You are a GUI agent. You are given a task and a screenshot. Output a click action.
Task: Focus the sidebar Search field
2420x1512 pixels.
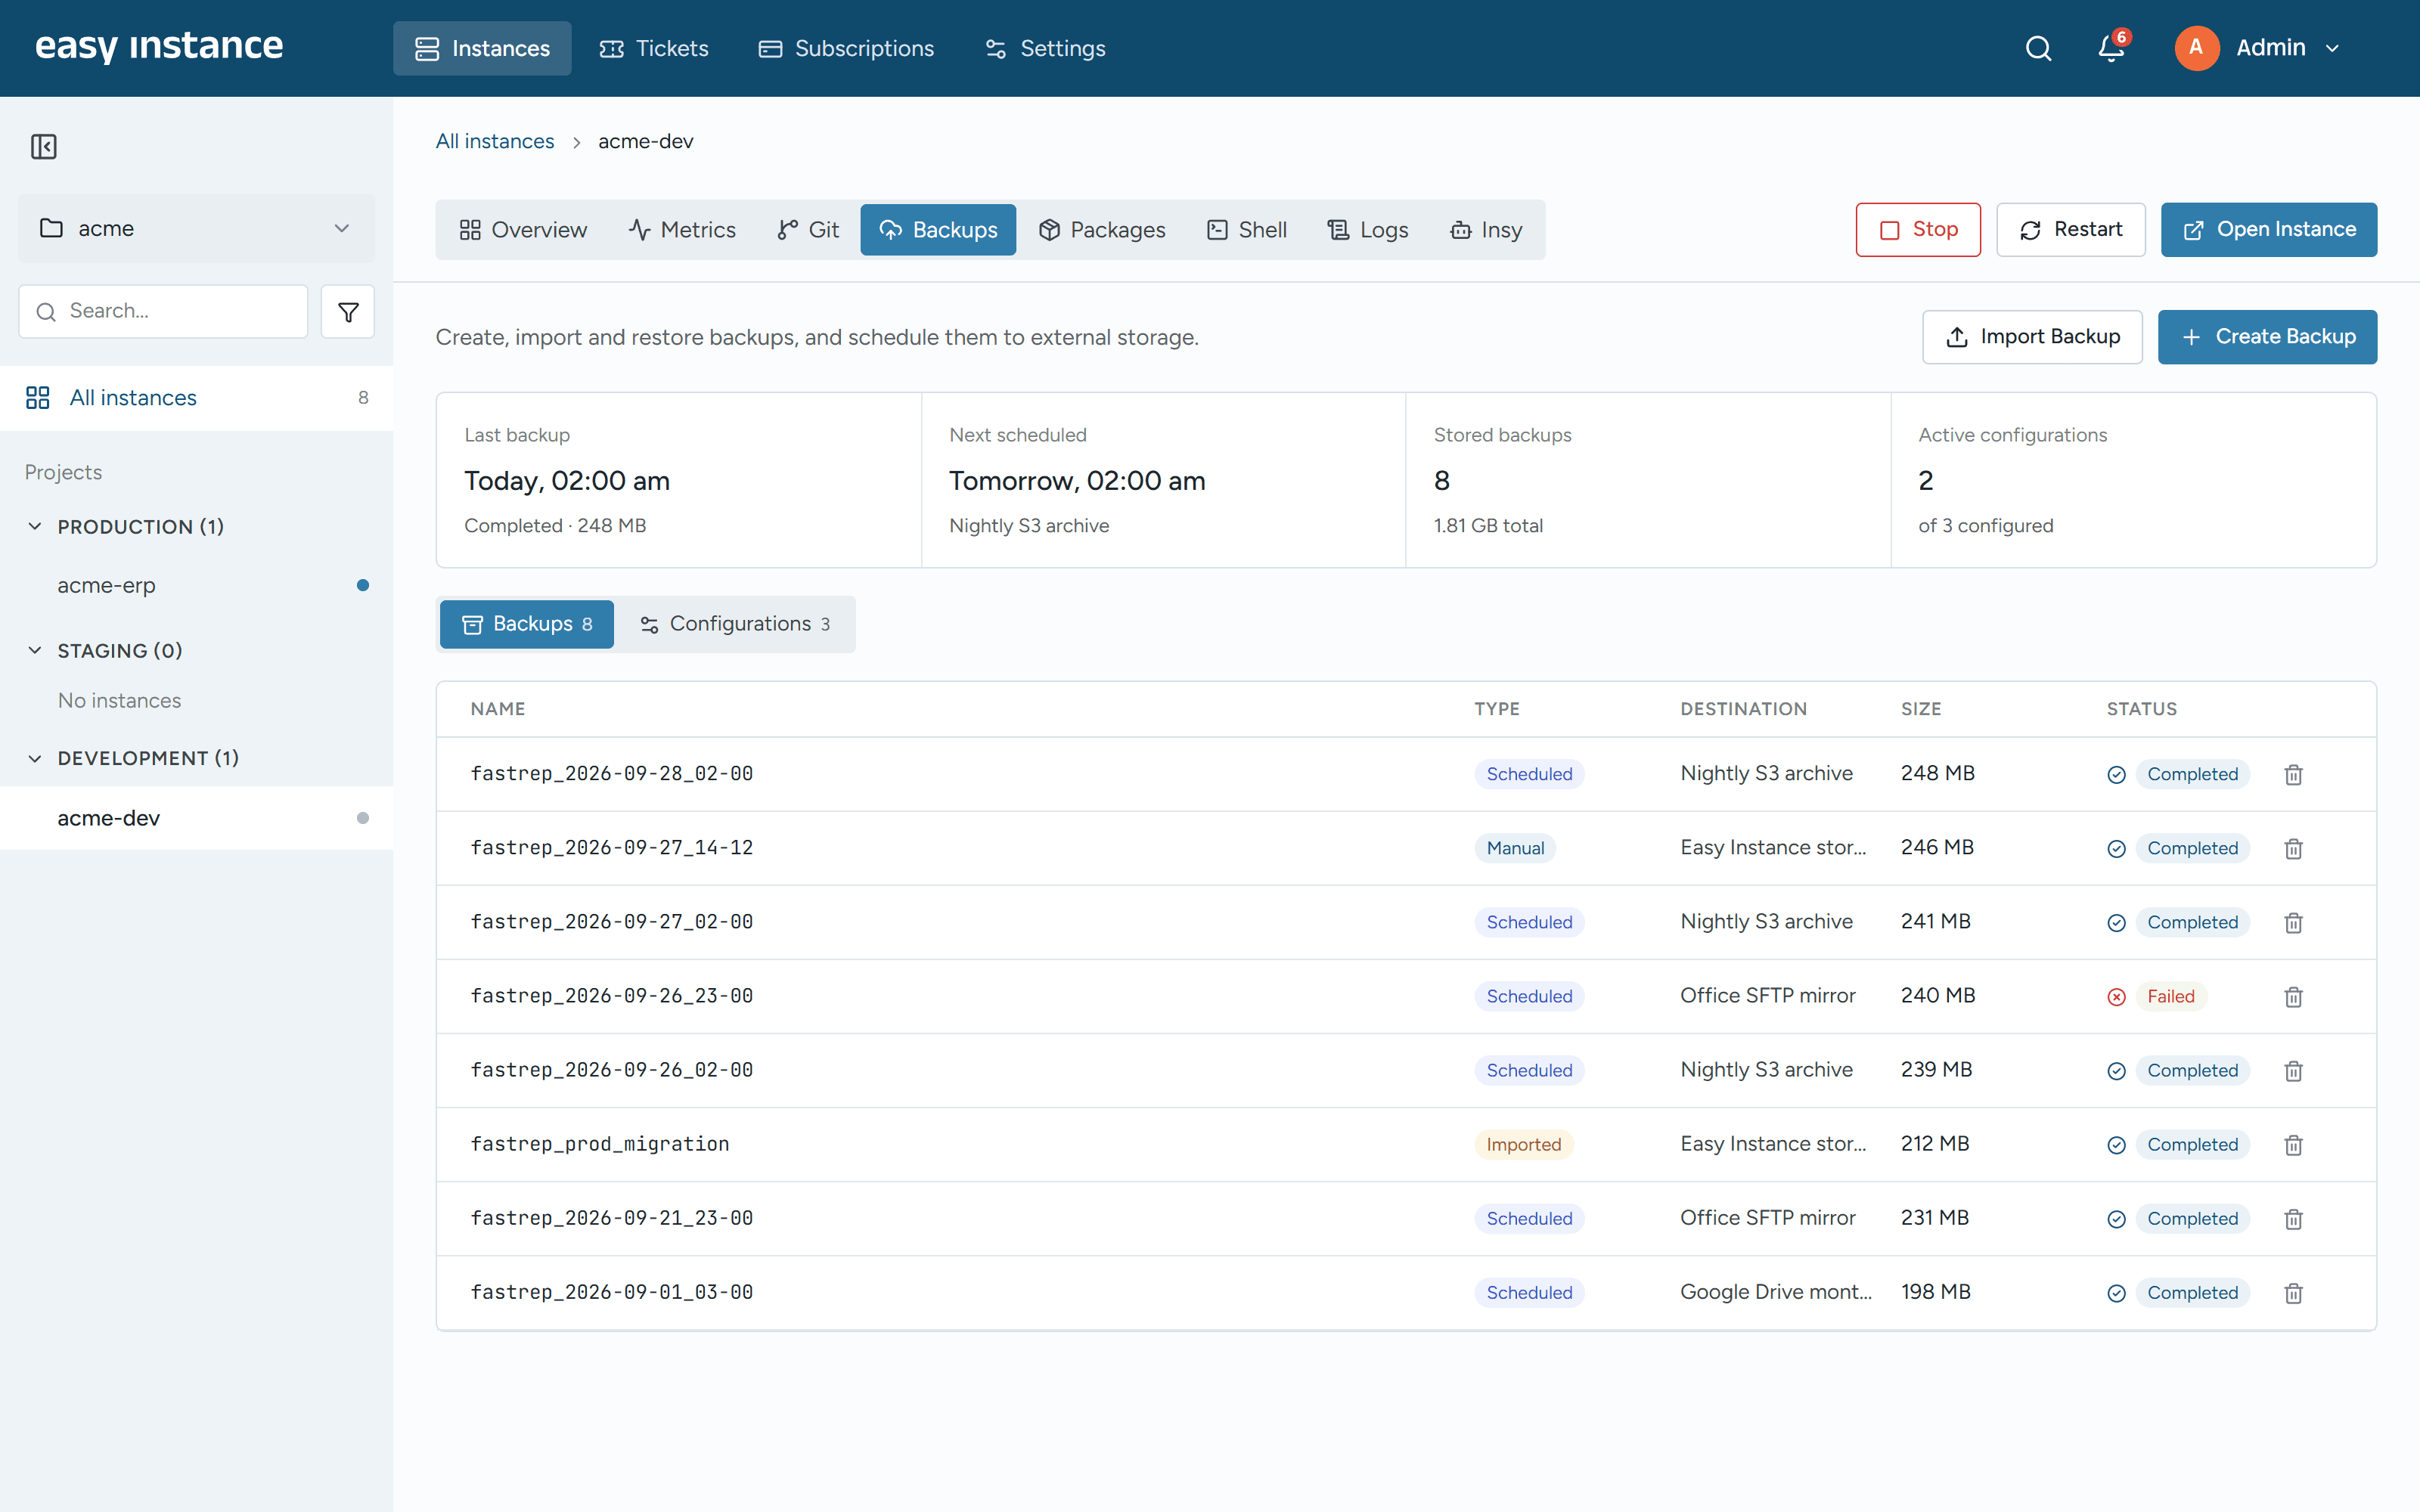[x=163, y=312]
